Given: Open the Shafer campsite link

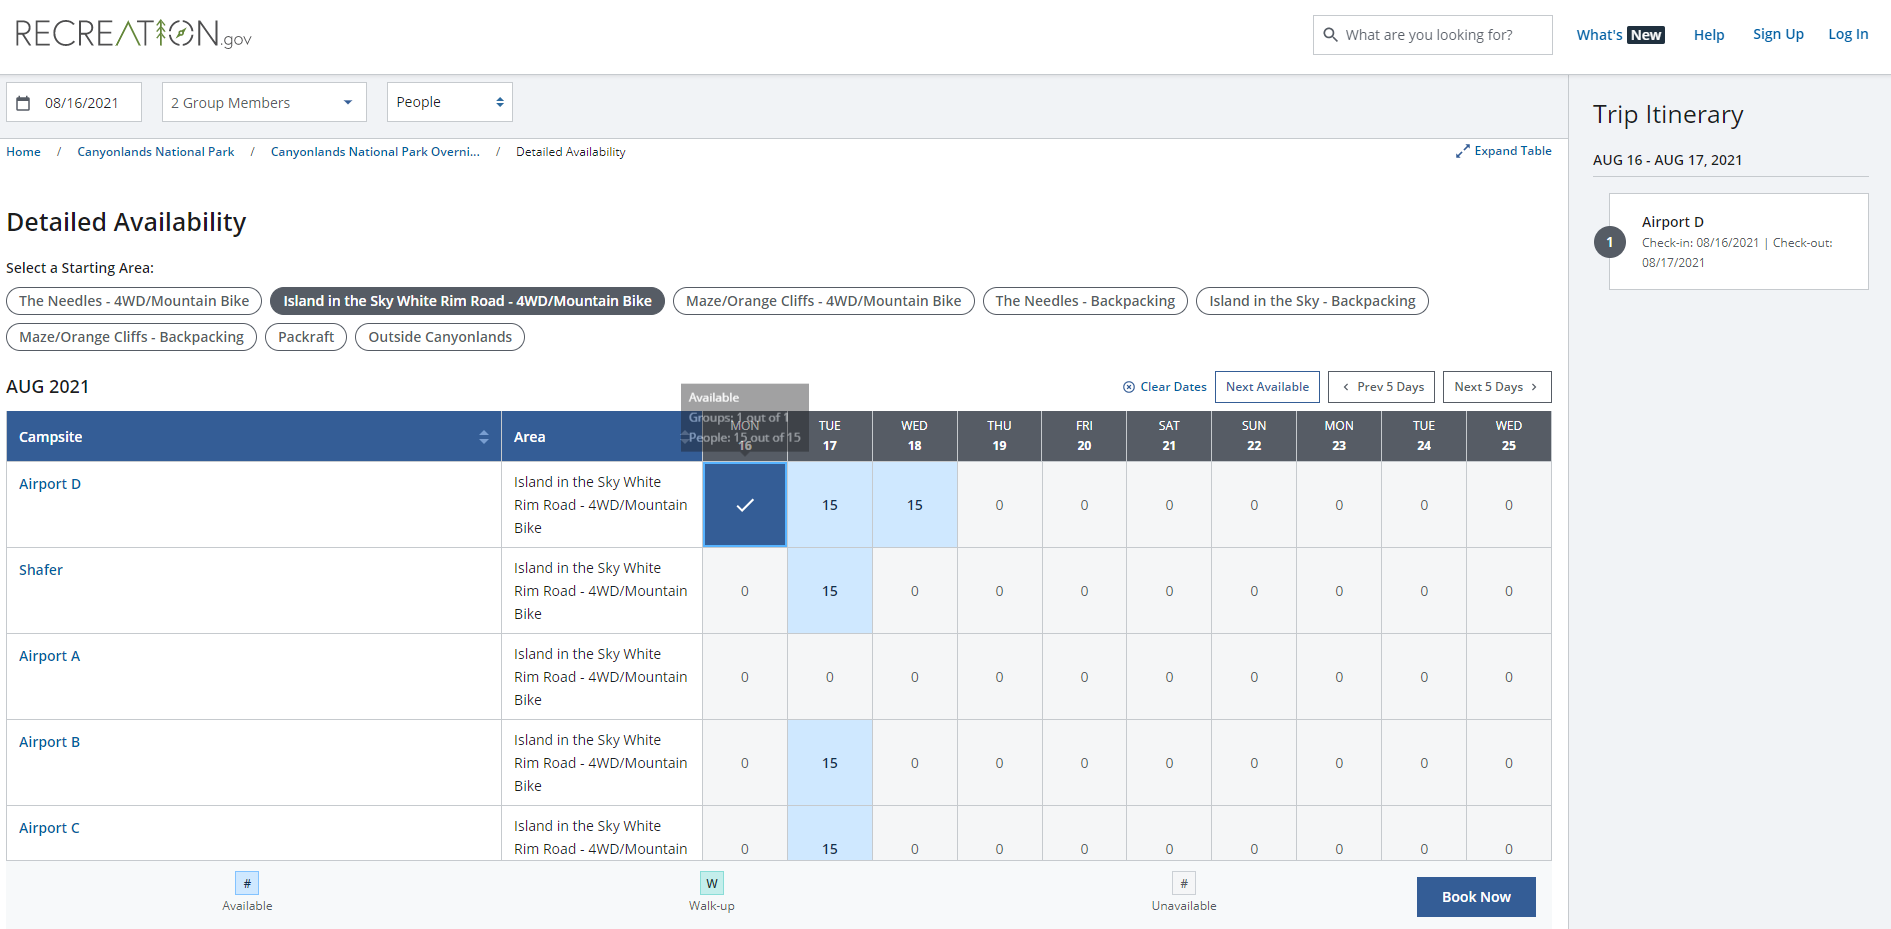Looking at the screenshot, I should (x=41, y=570).
